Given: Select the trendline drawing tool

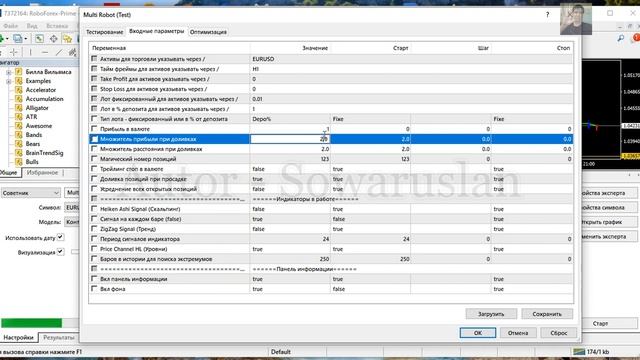Looking at the screenshot, I should (59, 52).
